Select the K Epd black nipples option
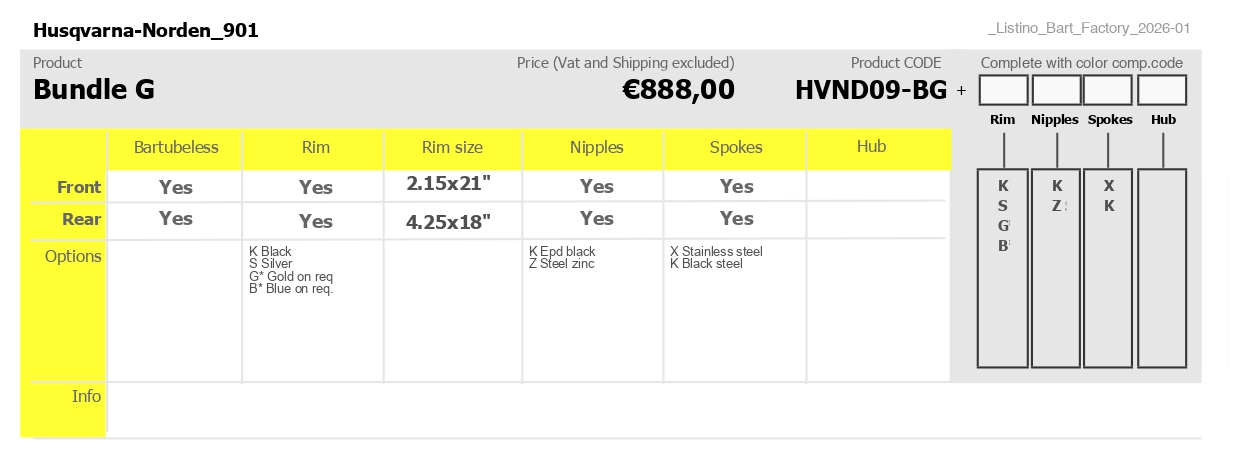 click(x=562, y=252)
